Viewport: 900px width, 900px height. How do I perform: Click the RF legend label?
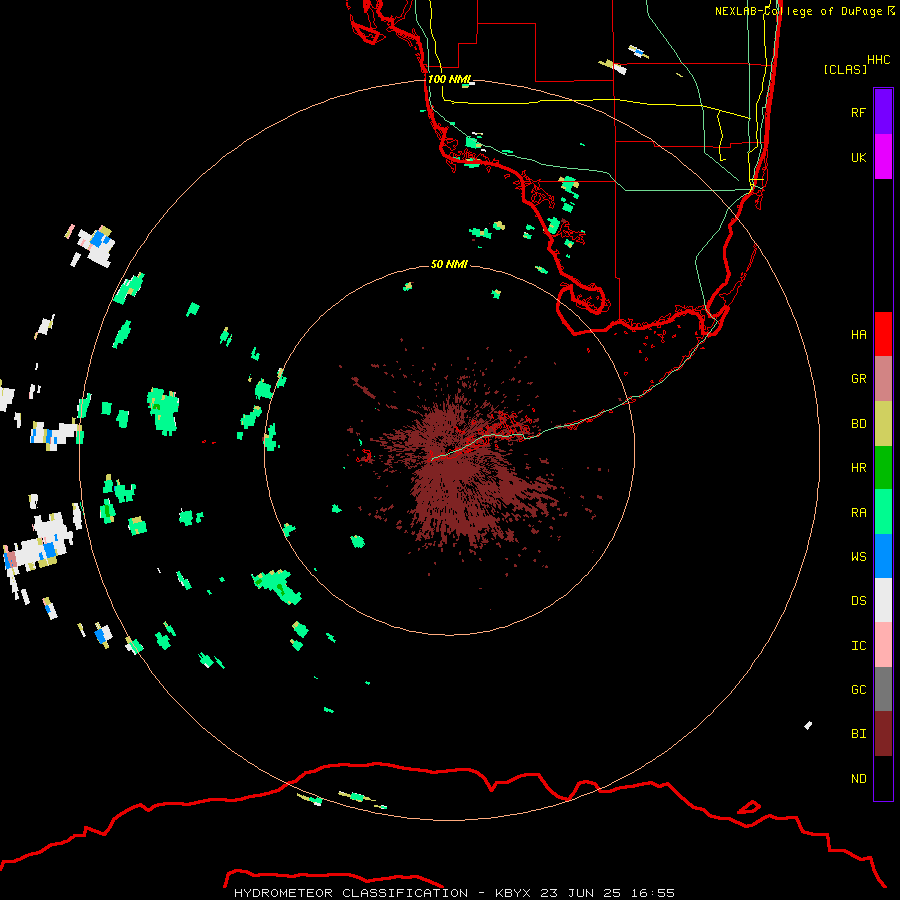click(x=858, y=112)
